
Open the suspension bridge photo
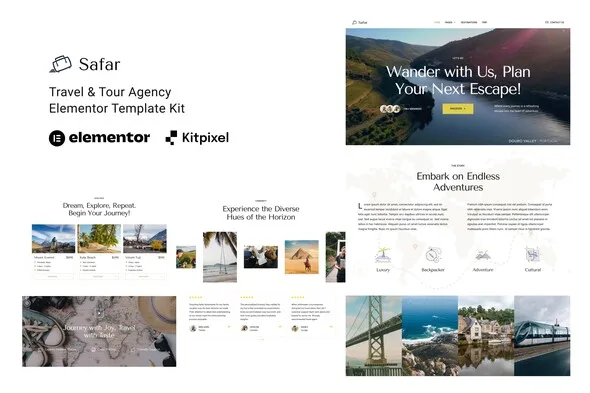374,336
